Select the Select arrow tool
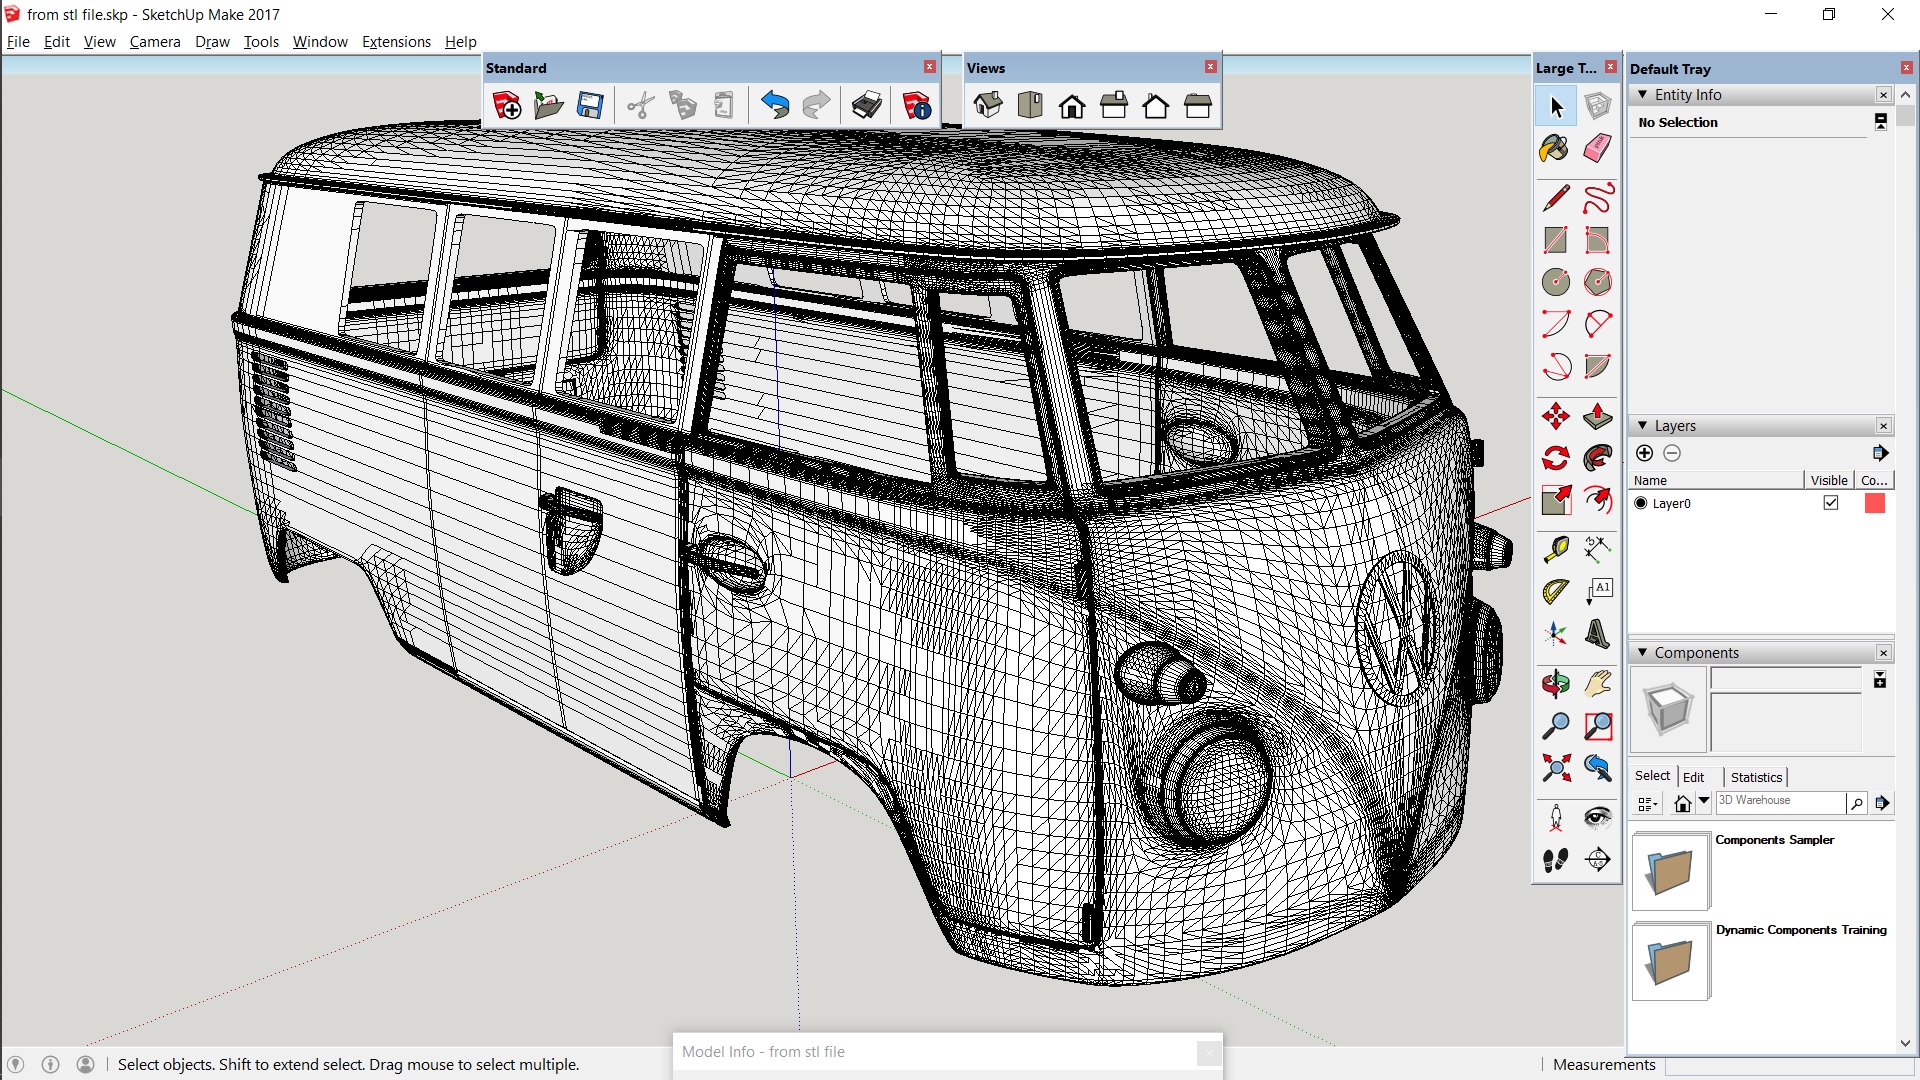The height and width of the screenshot is (1080, 1920). click(x=1555, y=106)
